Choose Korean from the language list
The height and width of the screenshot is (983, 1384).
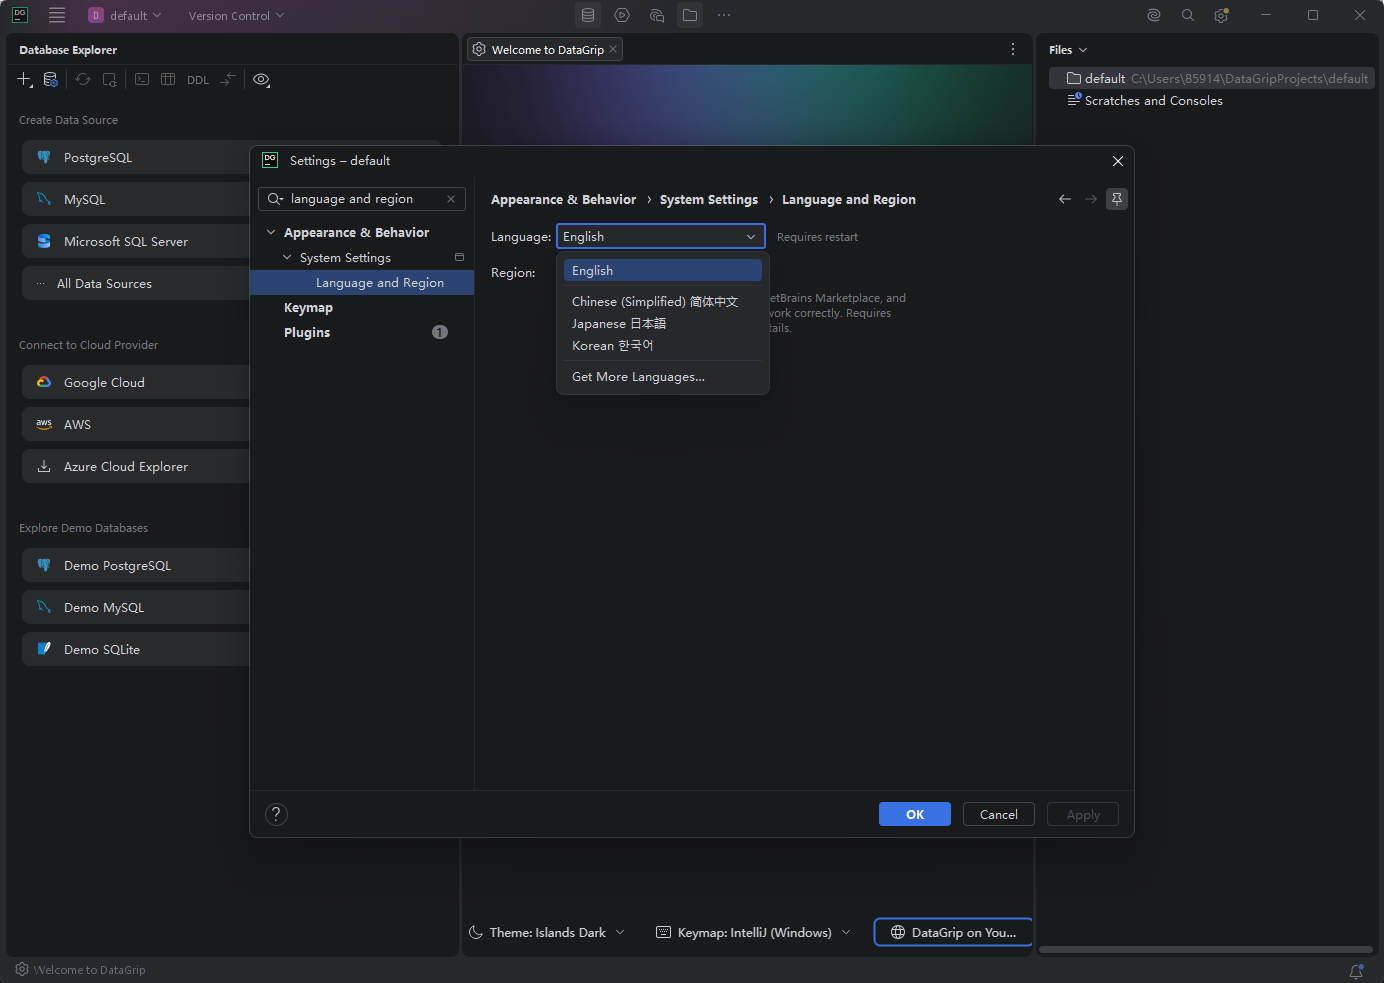663,346
